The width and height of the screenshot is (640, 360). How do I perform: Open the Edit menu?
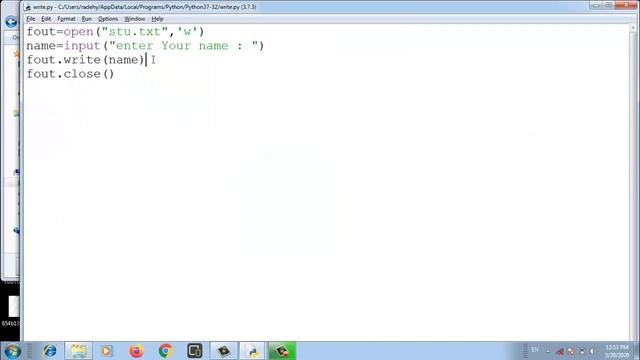point(46,19)
